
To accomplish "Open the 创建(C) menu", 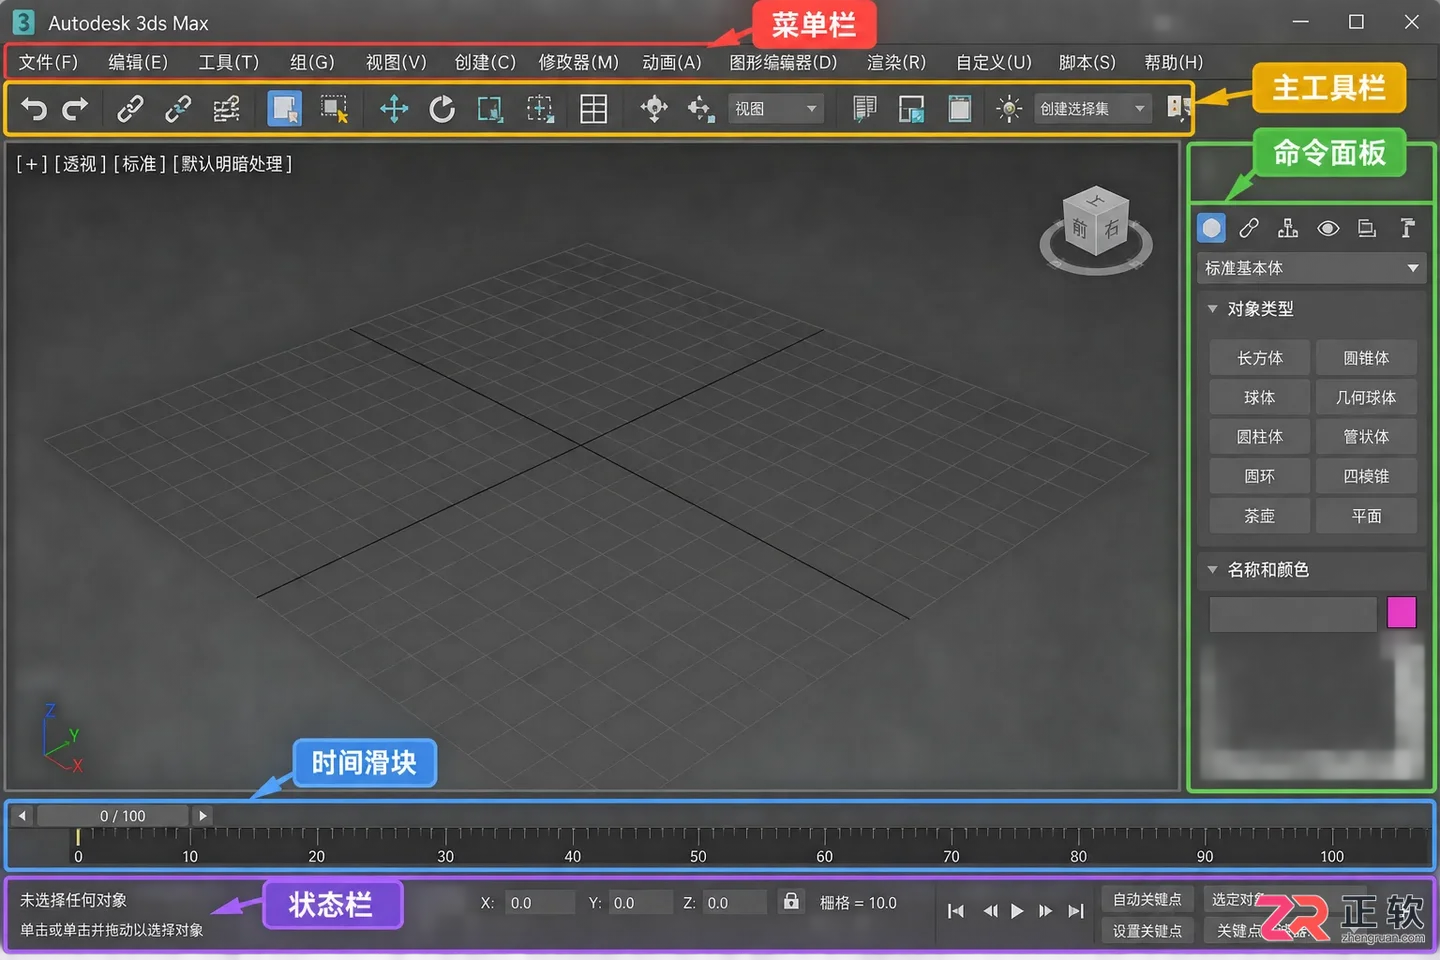I will click(x=485, y=62).
